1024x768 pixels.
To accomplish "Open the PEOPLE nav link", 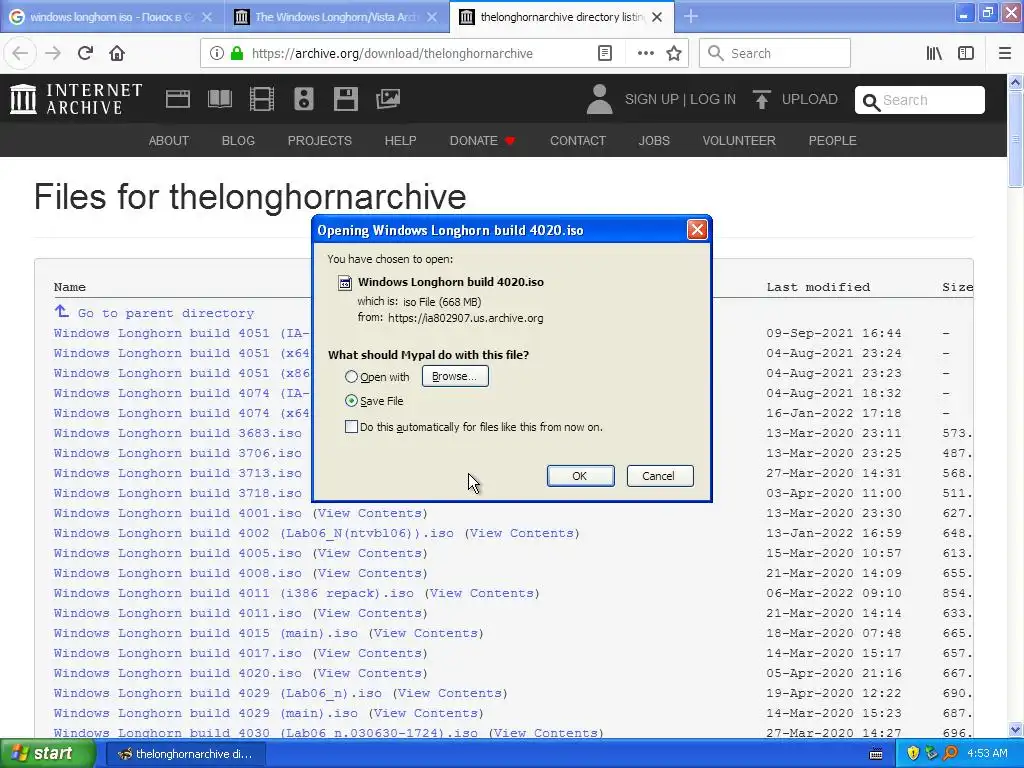I will click(832, 140).
